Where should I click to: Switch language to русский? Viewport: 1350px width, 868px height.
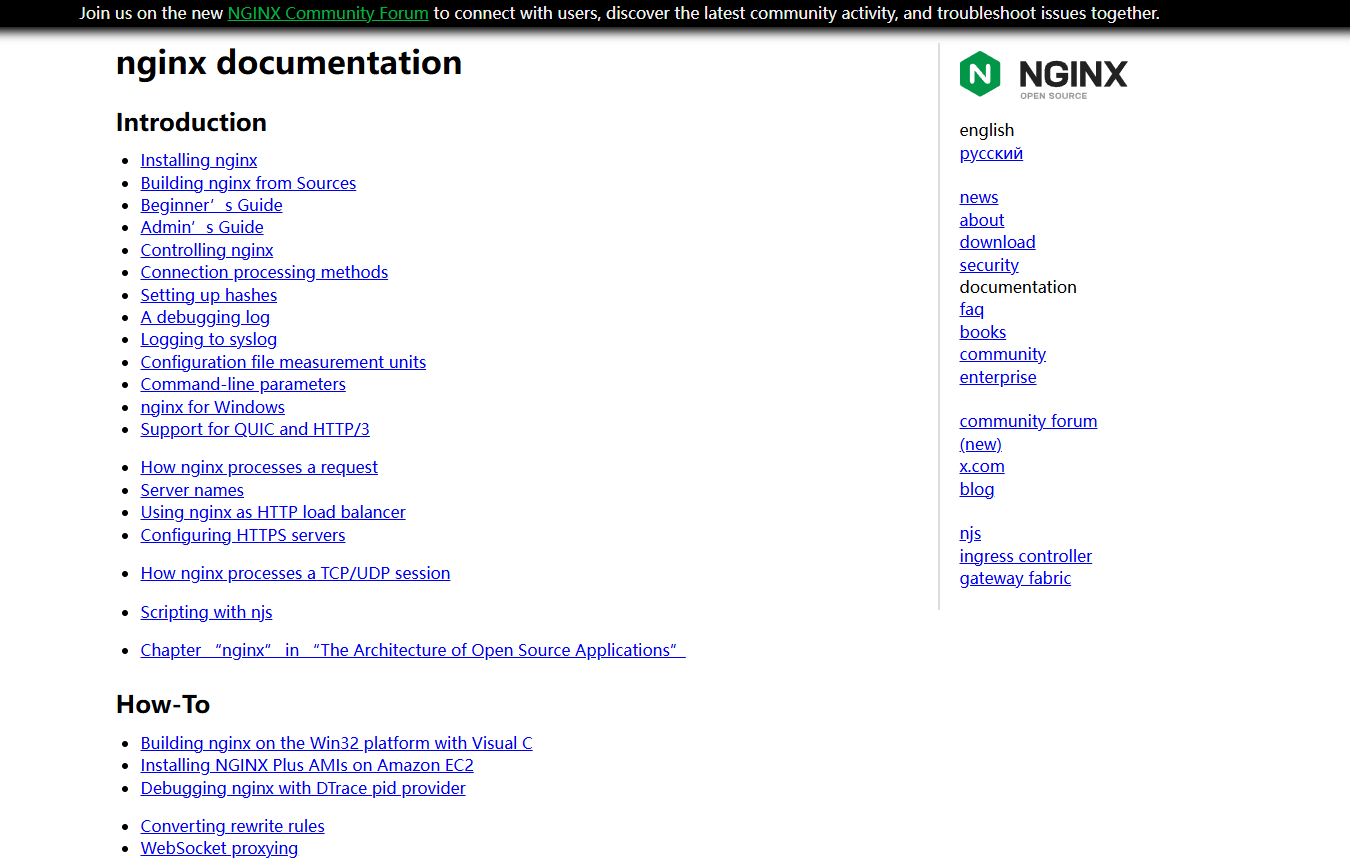point(991,153)
